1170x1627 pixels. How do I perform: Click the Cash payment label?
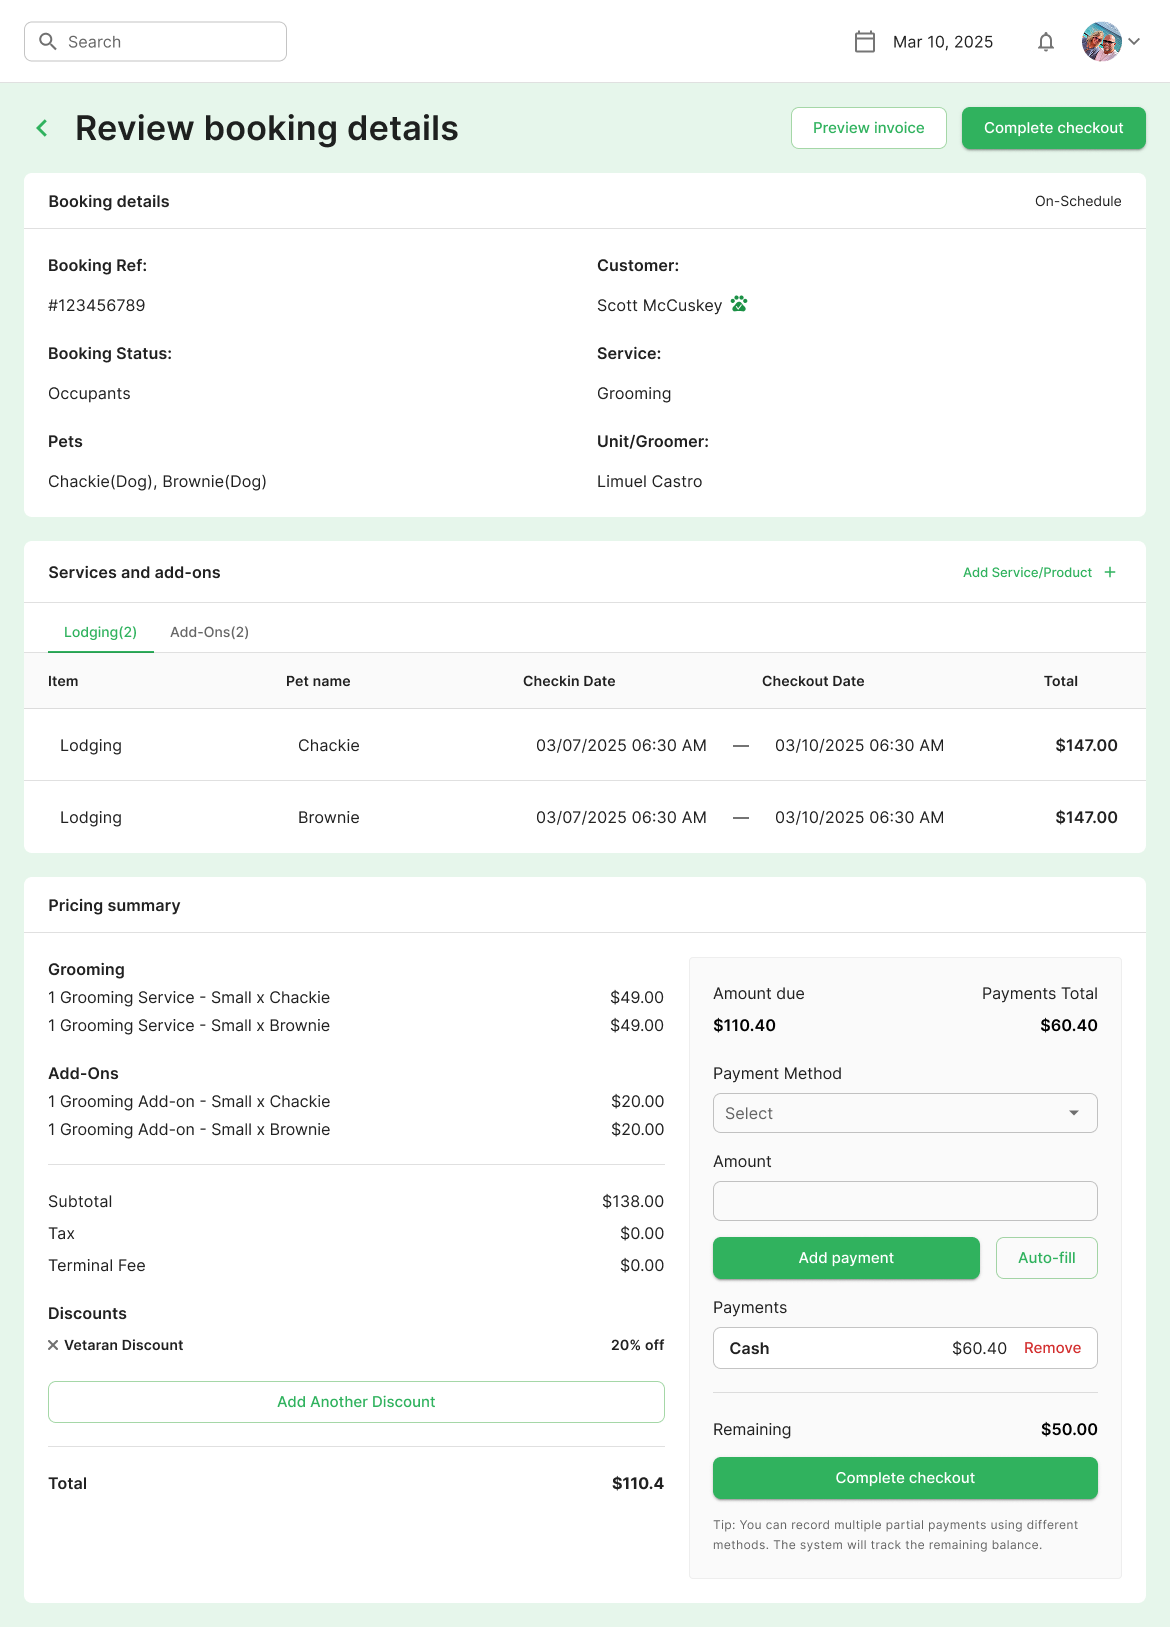[x=749, y=1348]
